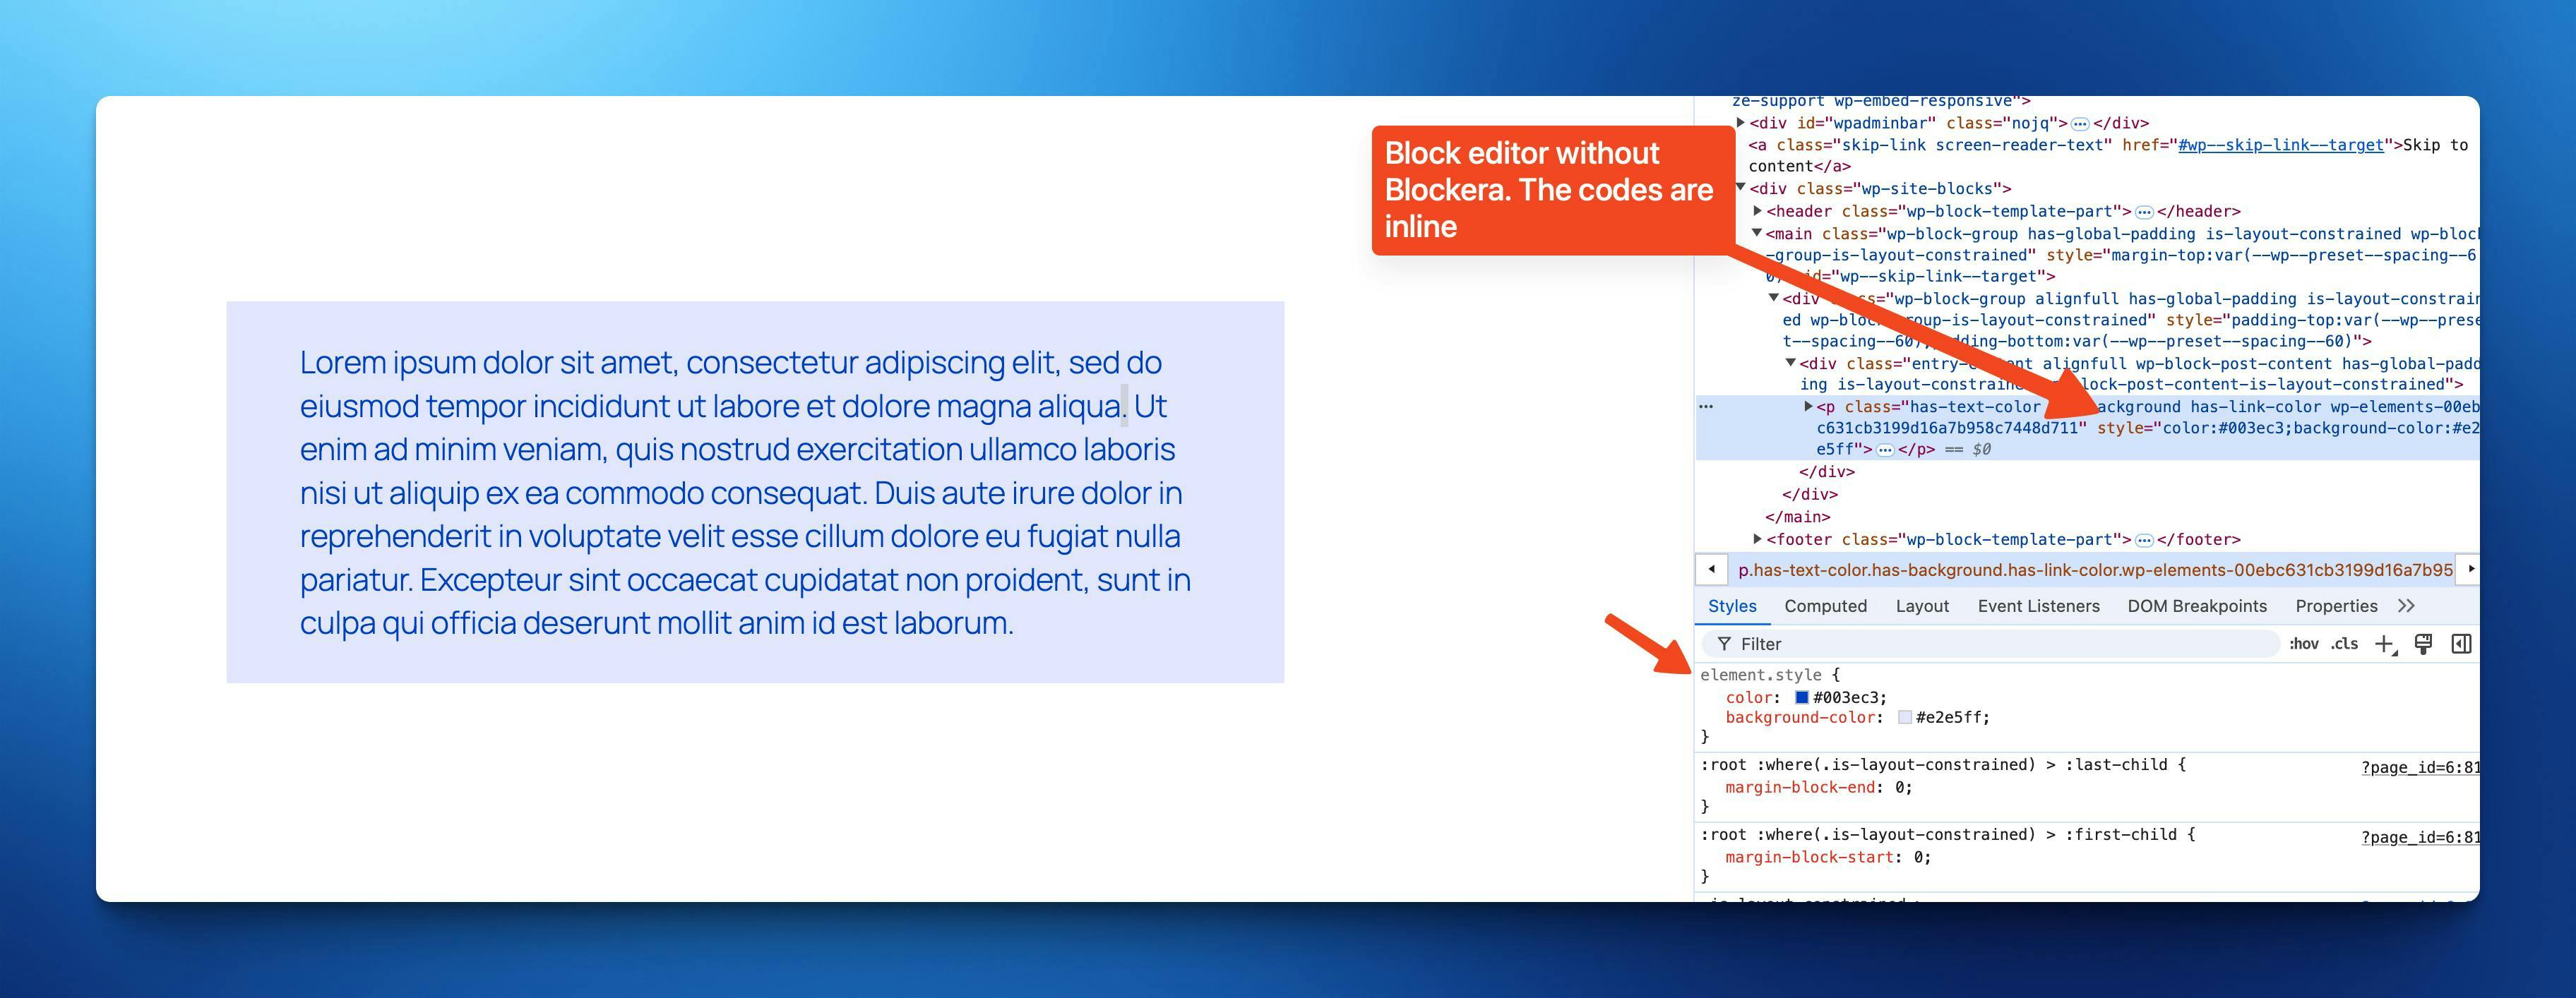
Task: Click the margin-block-end property name
Action: (1800, 788)
